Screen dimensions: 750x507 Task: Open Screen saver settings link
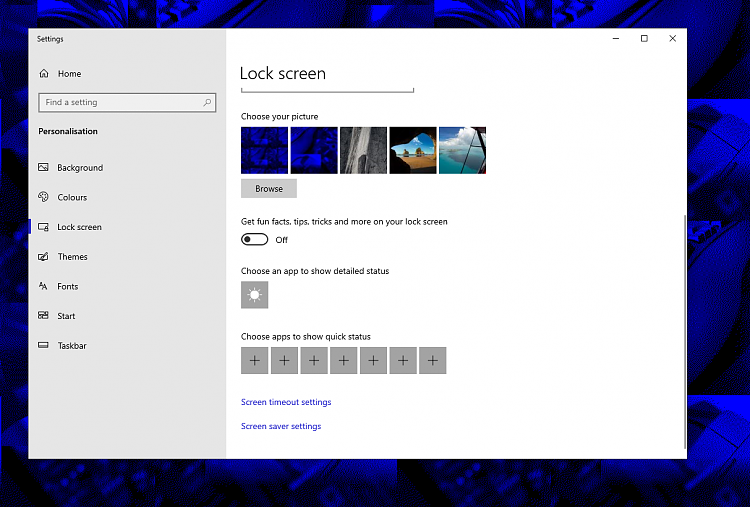281,426
